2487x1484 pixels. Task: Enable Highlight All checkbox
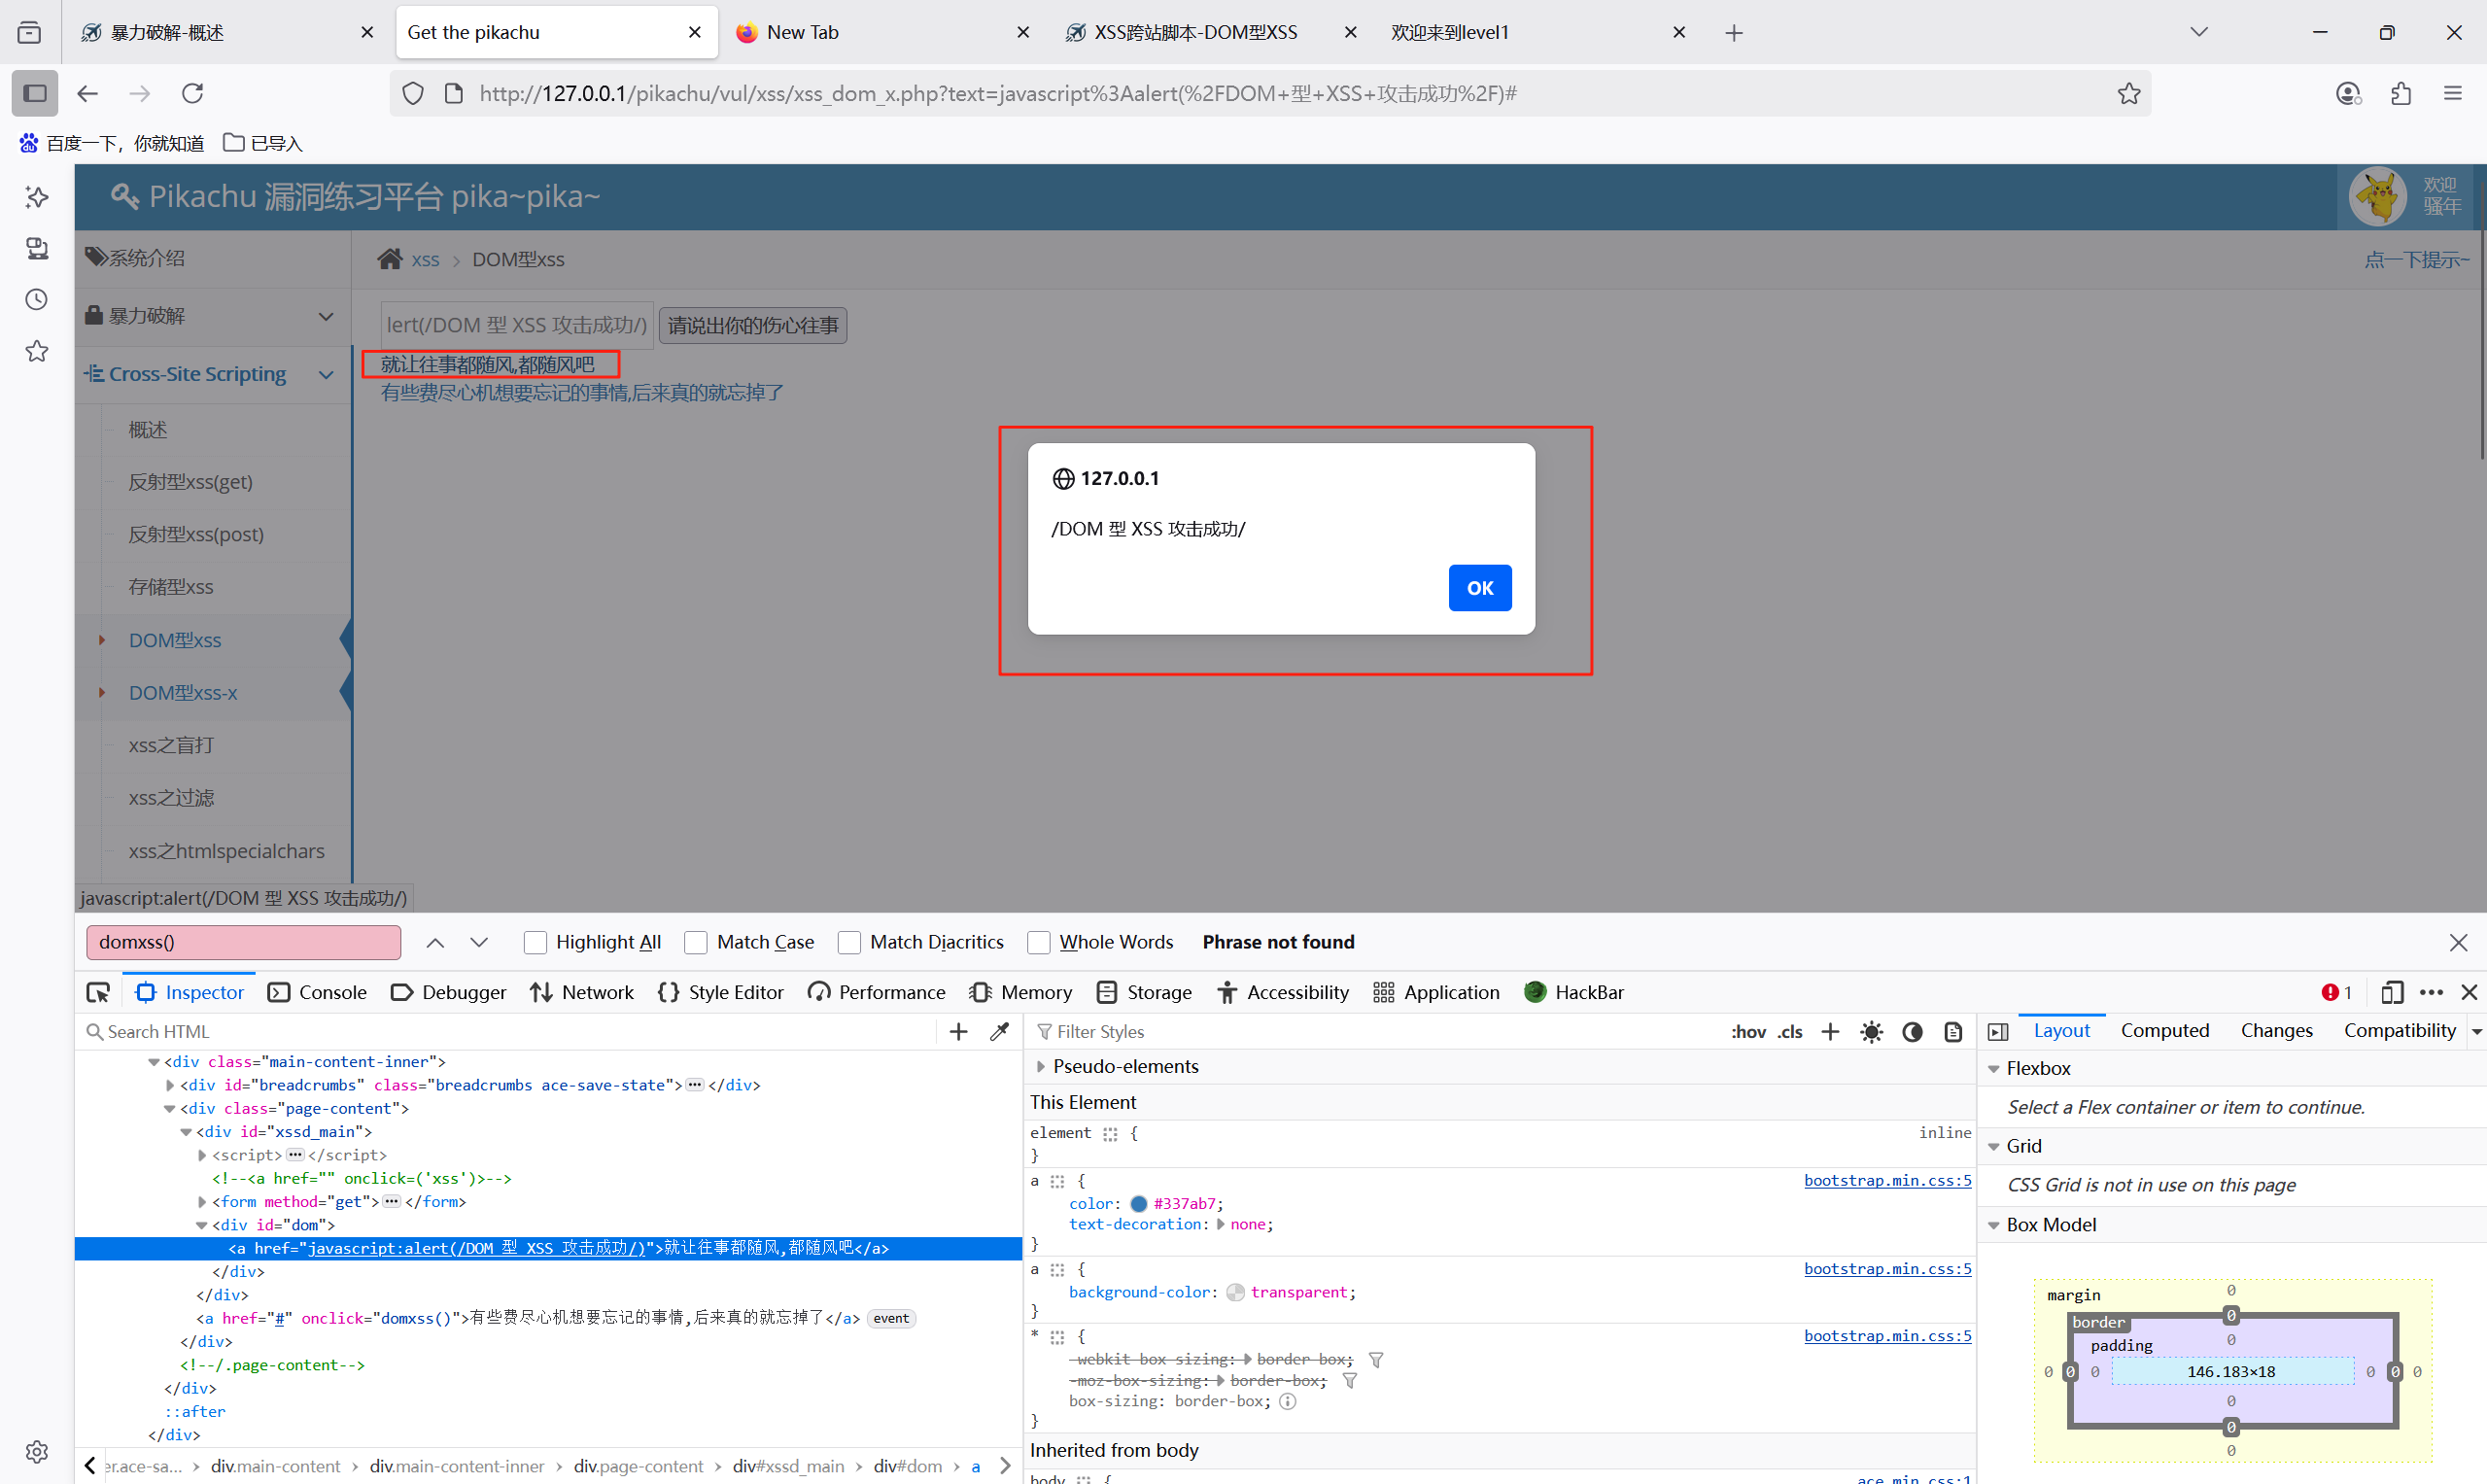535,942
